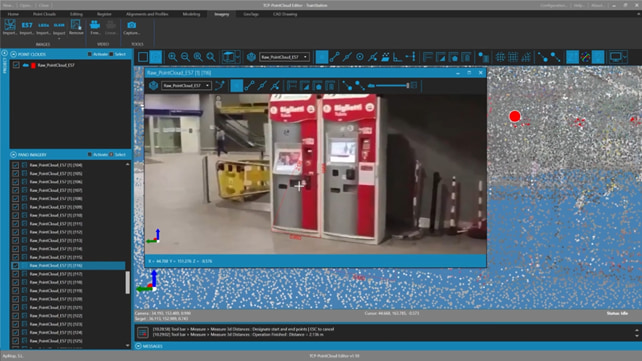Viewport: 642px width, 361px height.
Task: Click the first grid icon in main toolbar
Action: coord(500,57)
